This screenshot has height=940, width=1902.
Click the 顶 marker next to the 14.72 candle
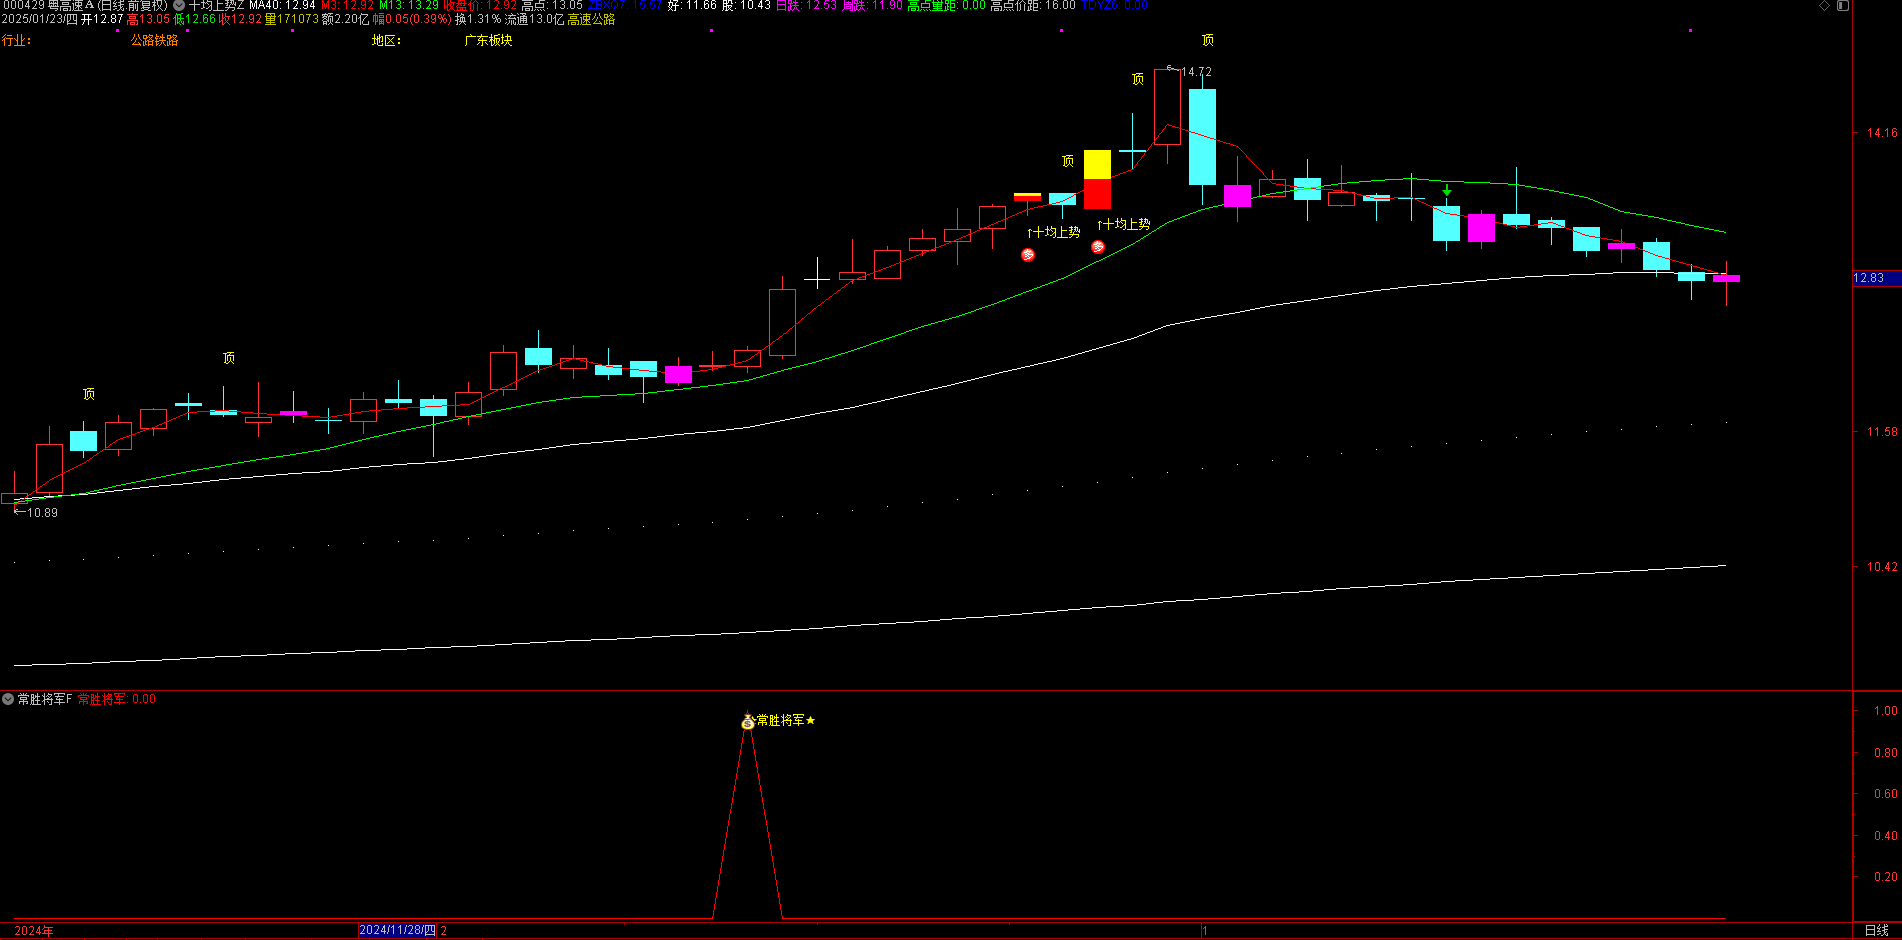point(1138,79)
